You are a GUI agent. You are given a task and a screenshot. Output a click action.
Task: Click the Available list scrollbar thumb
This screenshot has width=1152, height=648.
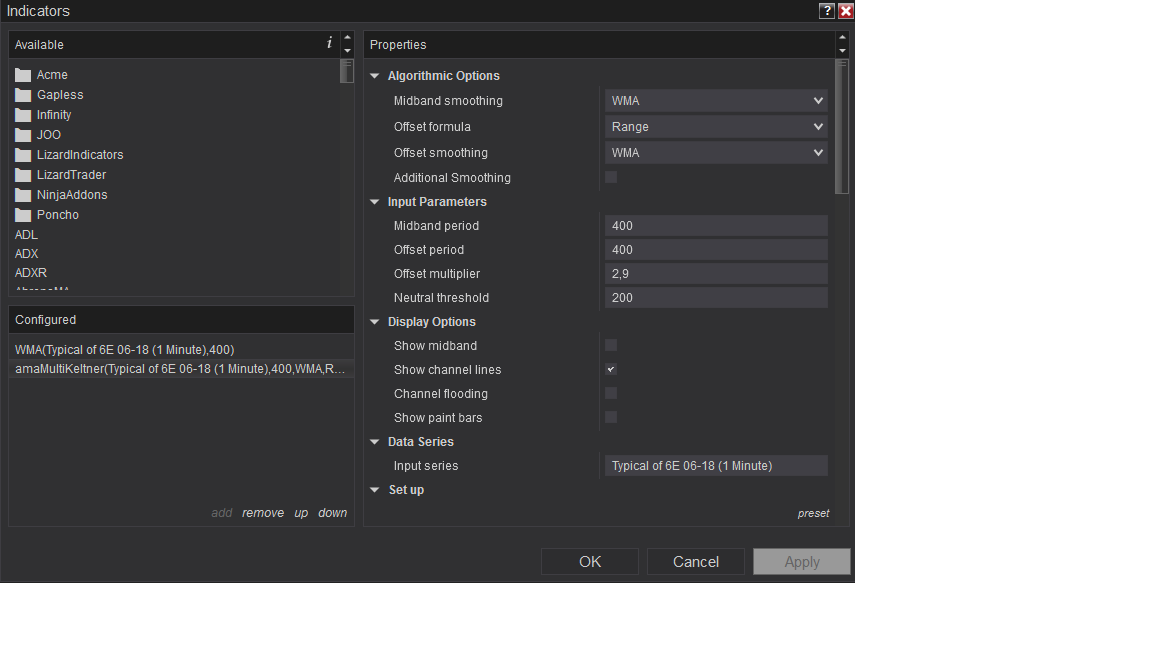click(x=347, y=71)
